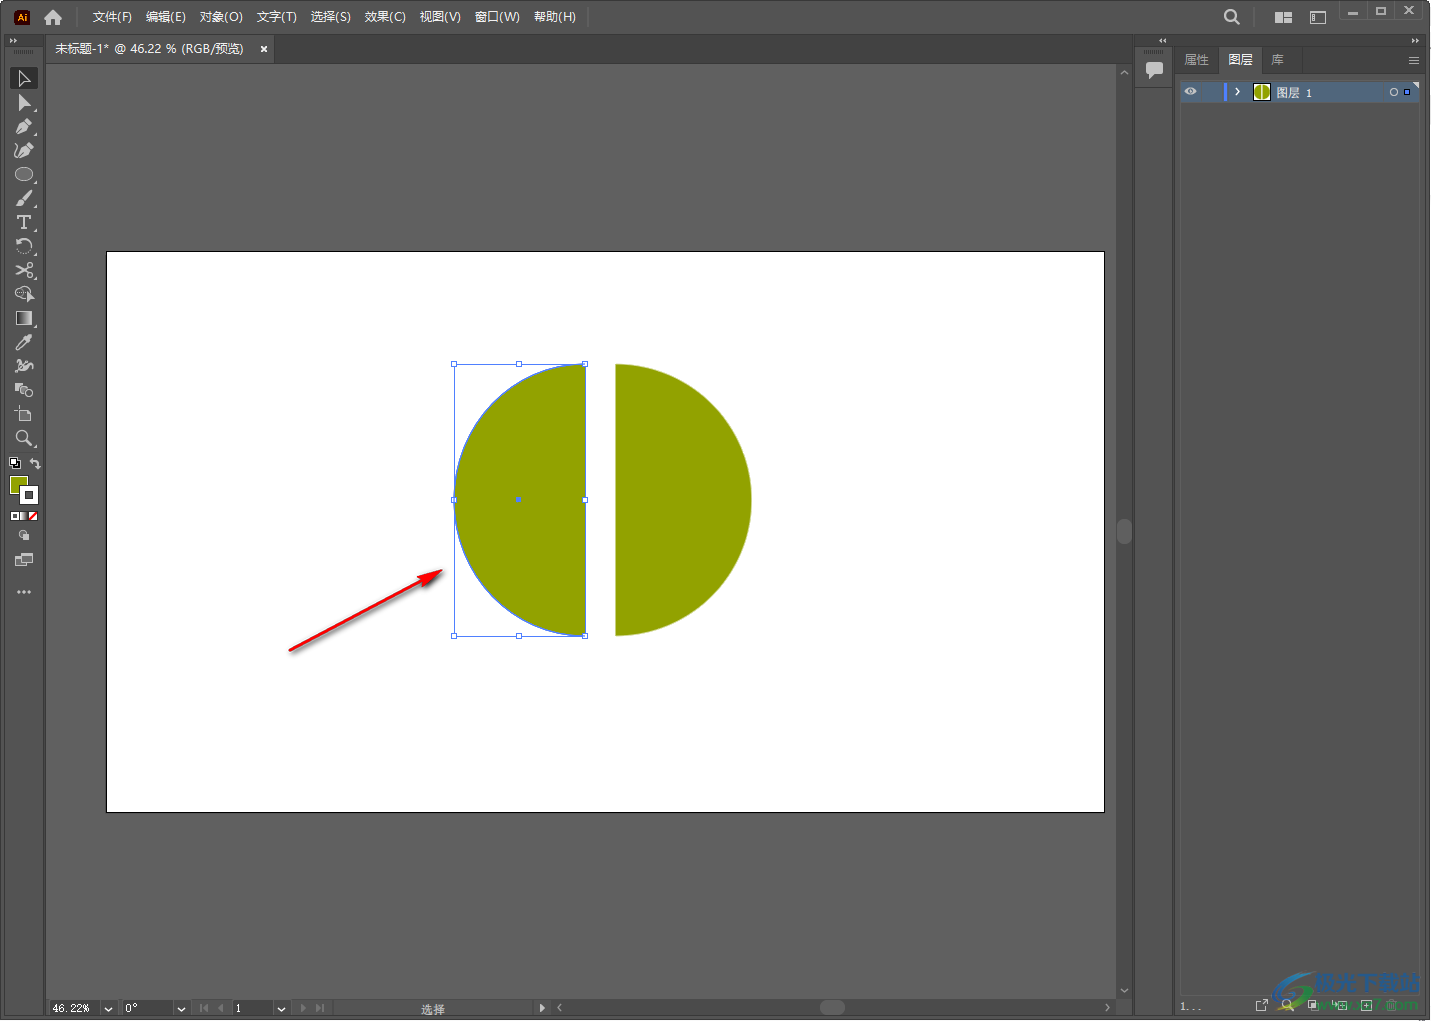
Task: Select the Shape Builder tool
Action: click(24, 294)
